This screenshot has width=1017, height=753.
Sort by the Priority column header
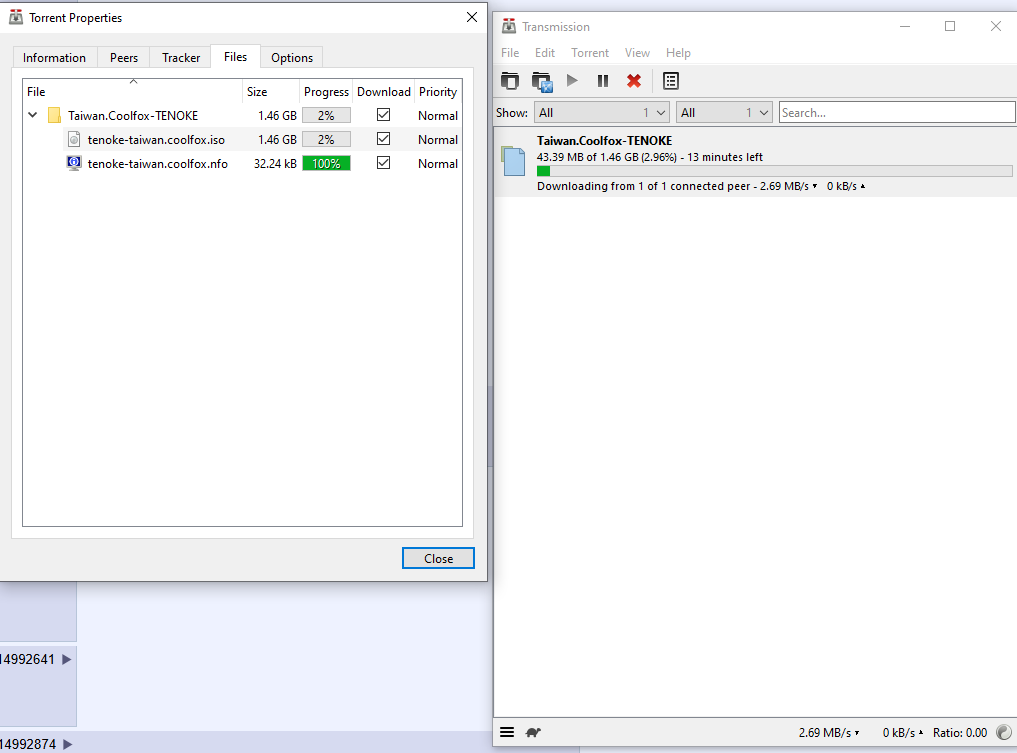click(x=438, y=91)
